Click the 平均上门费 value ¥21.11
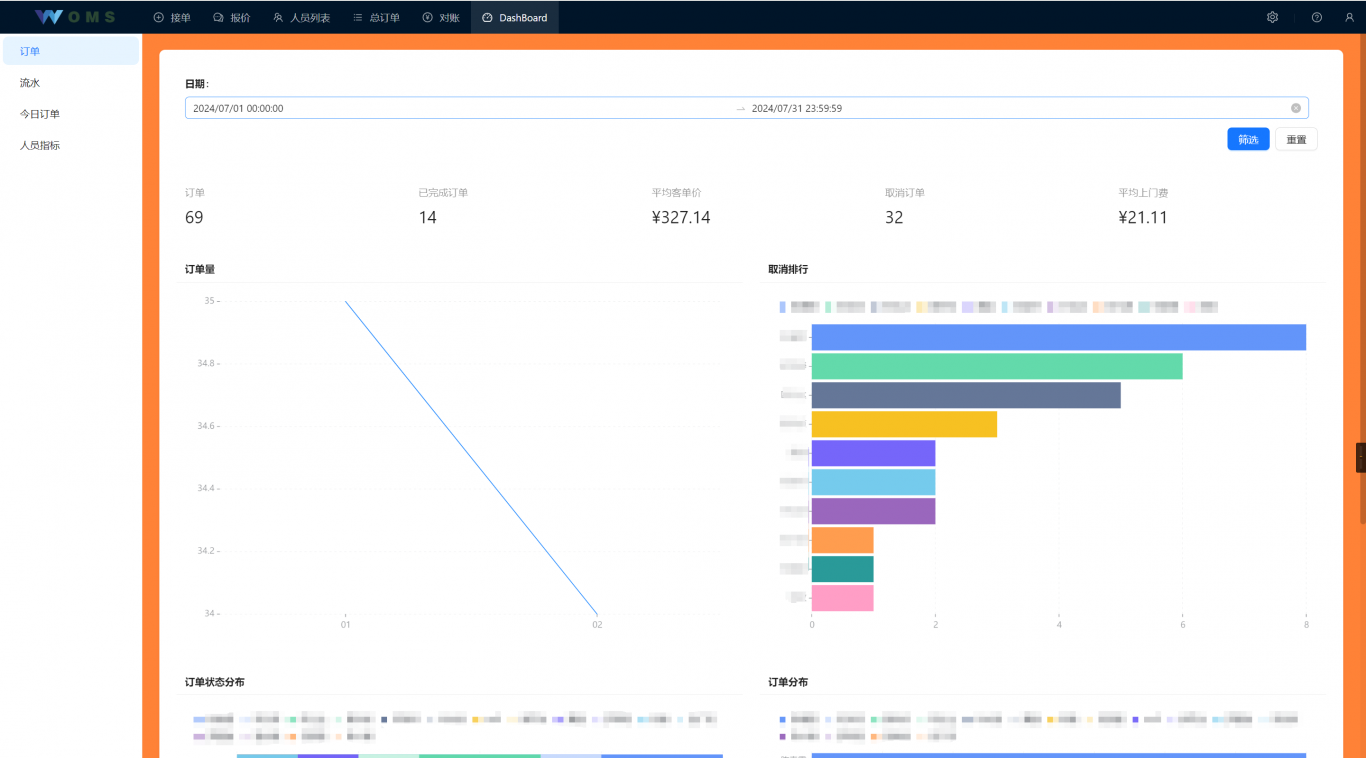Image resolution: width=1366 pixels, height=758 pixels. tap(1143, 217)
